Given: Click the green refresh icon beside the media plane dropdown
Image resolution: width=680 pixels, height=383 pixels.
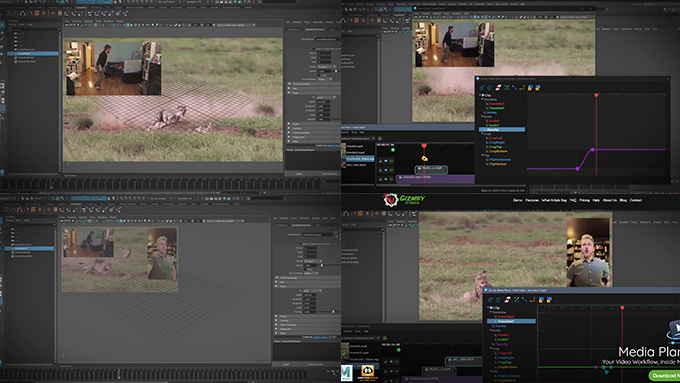Looking at the screenshot, I should tap(380, 138).
